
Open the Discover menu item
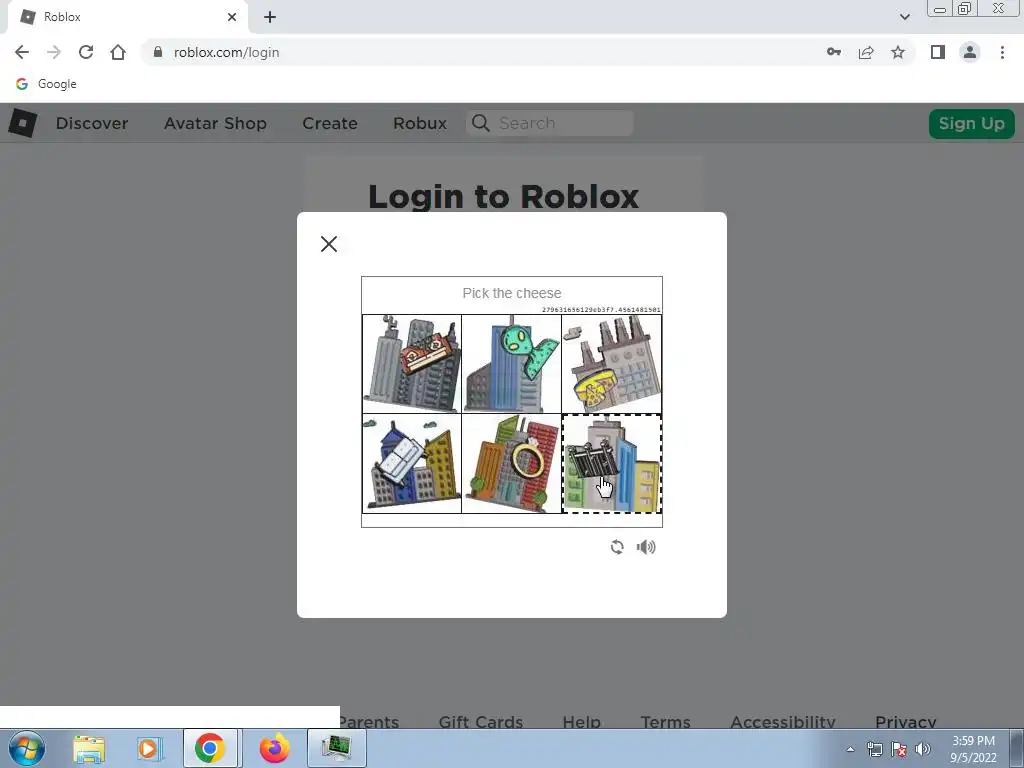pos(91,123)
